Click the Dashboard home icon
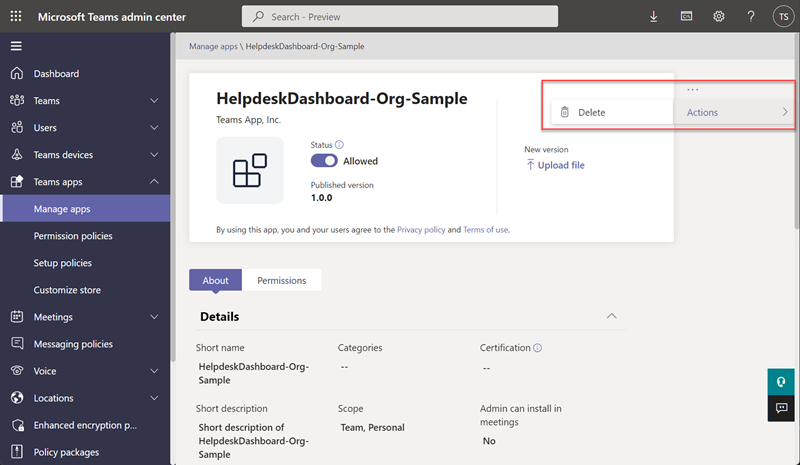 coord(17,74)
